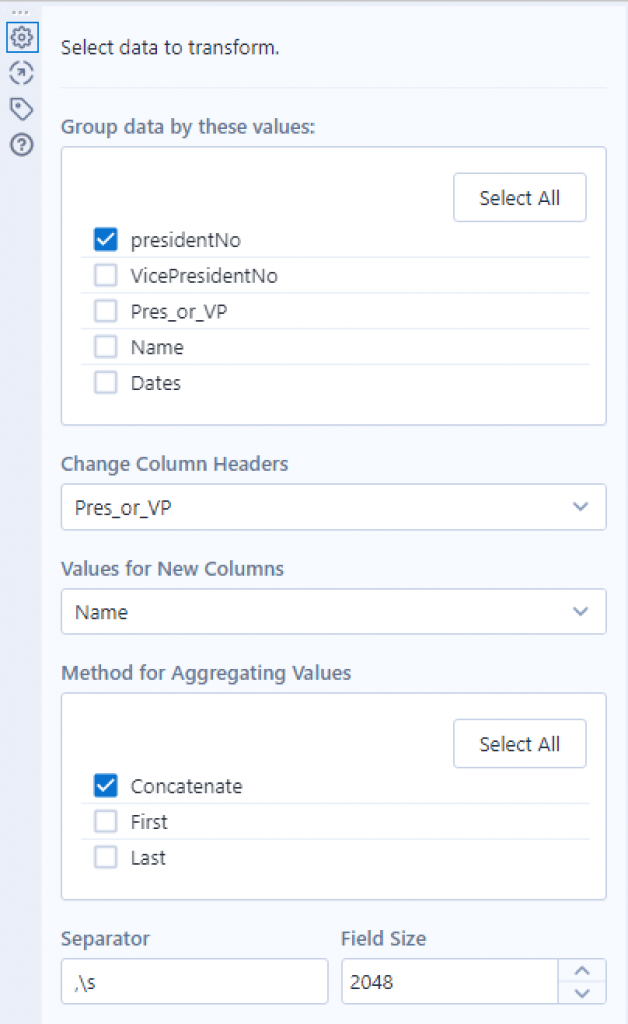Decrease Field Size with down arrow

click(x=584, y=993)
